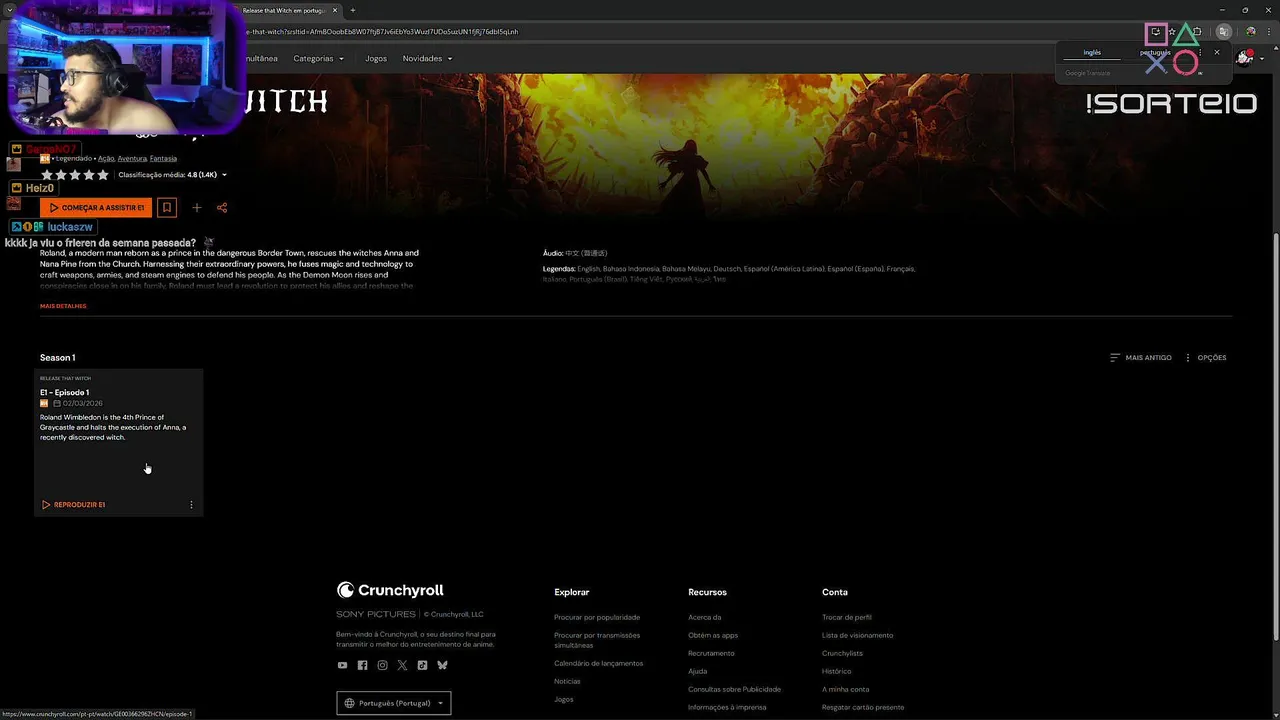The height and width of the screenshot is (720, 1280).
Task: Expand the Mais Detalhes link
Action: [63, 306]
